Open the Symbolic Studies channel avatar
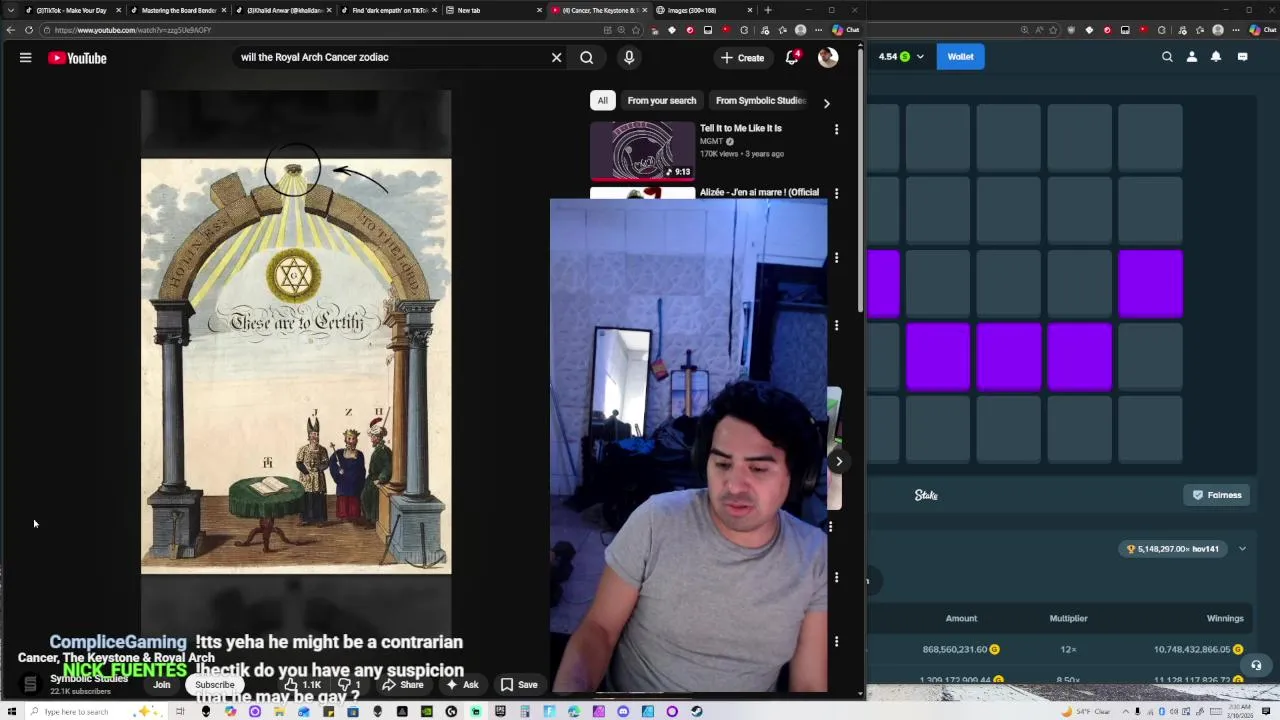The image size is (1280, 720). point(30,685)
